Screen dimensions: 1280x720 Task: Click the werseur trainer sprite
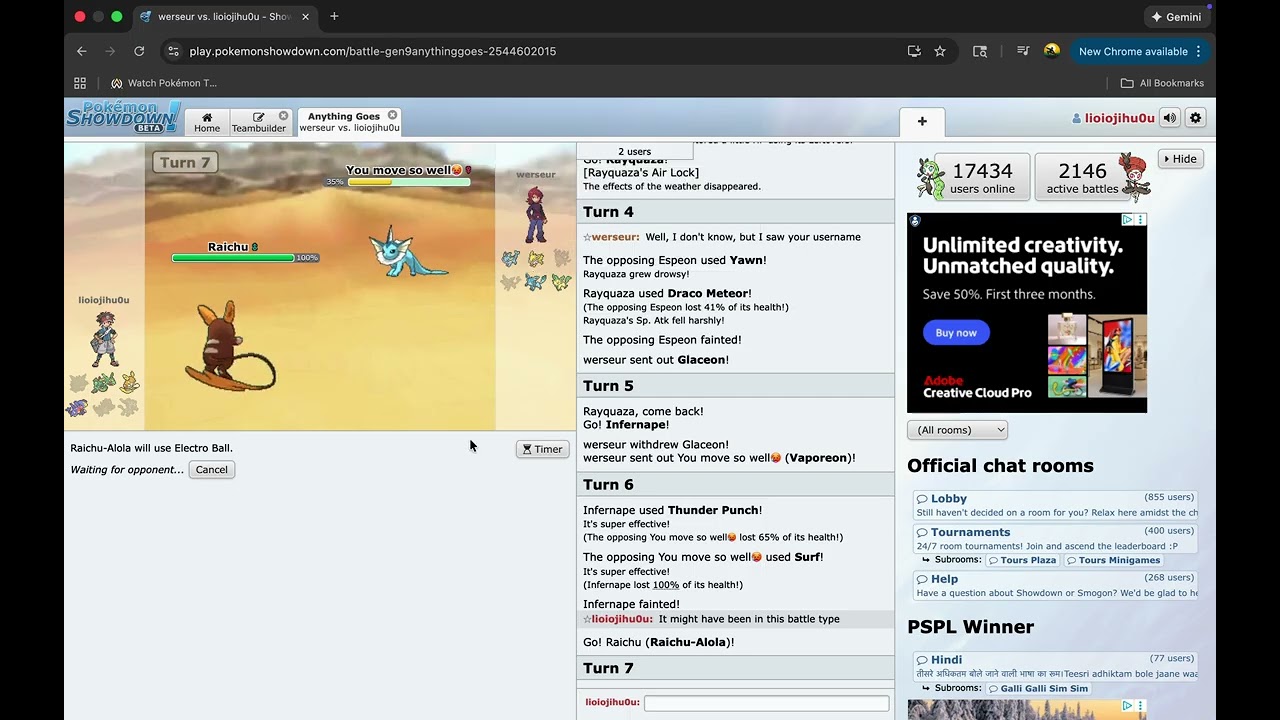(536, 214)
